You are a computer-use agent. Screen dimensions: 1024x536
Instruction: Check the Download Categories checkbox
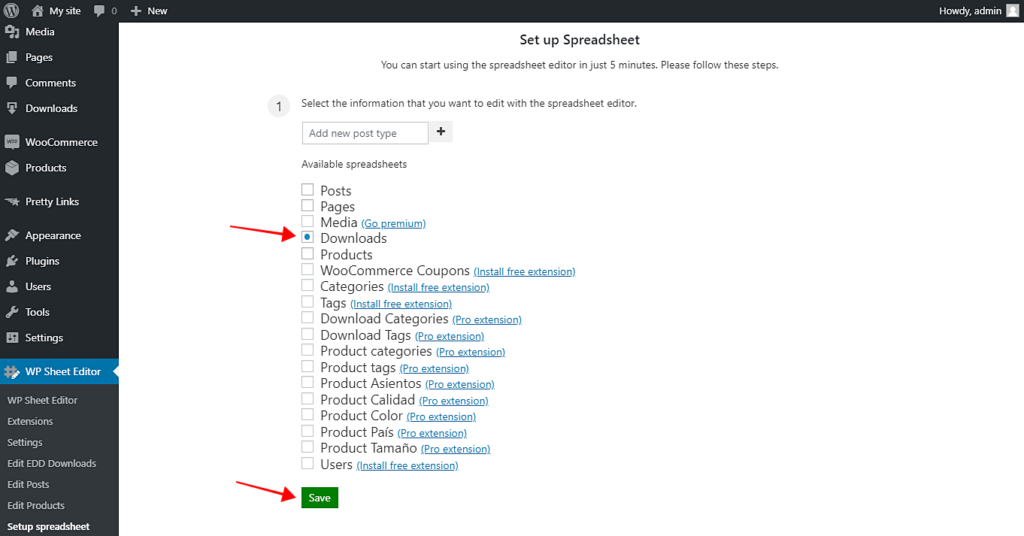point(308,317)
